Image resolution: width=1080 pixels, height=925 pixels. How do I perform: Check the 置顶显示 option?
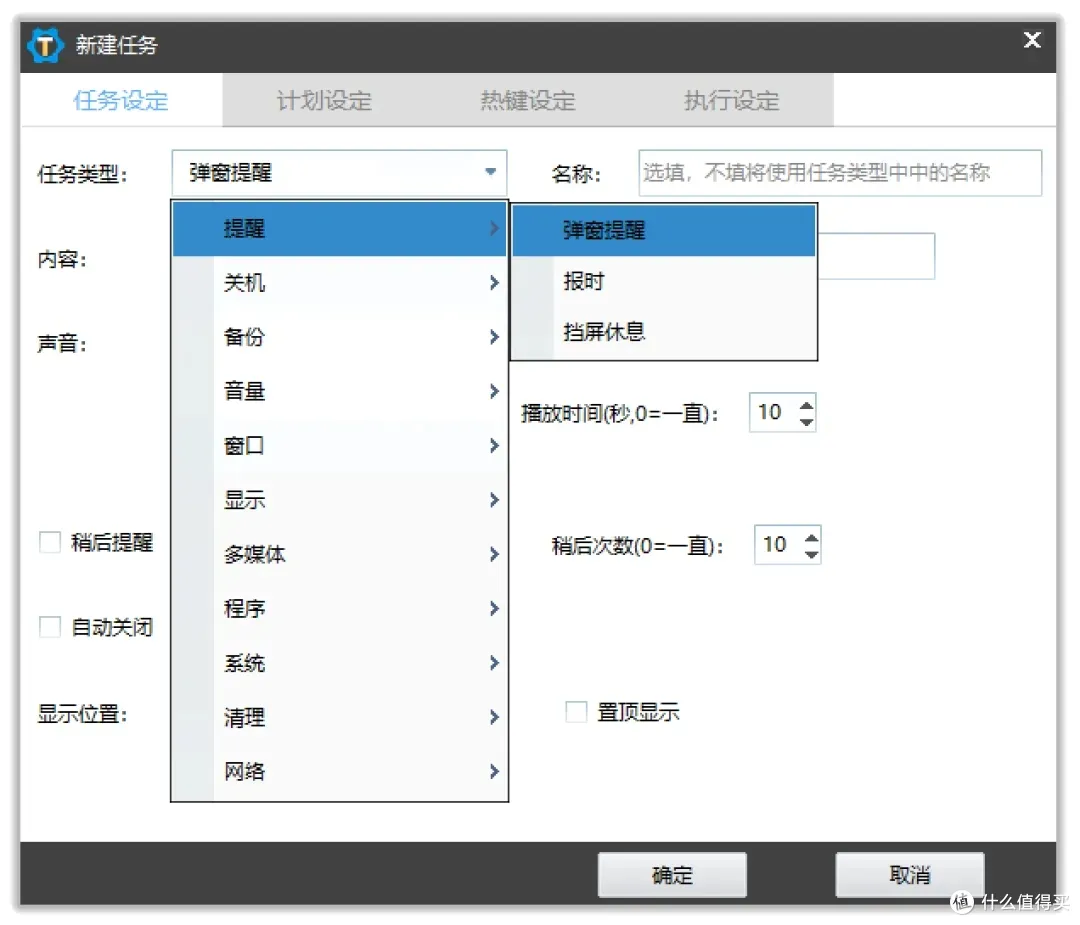[576, 711]
